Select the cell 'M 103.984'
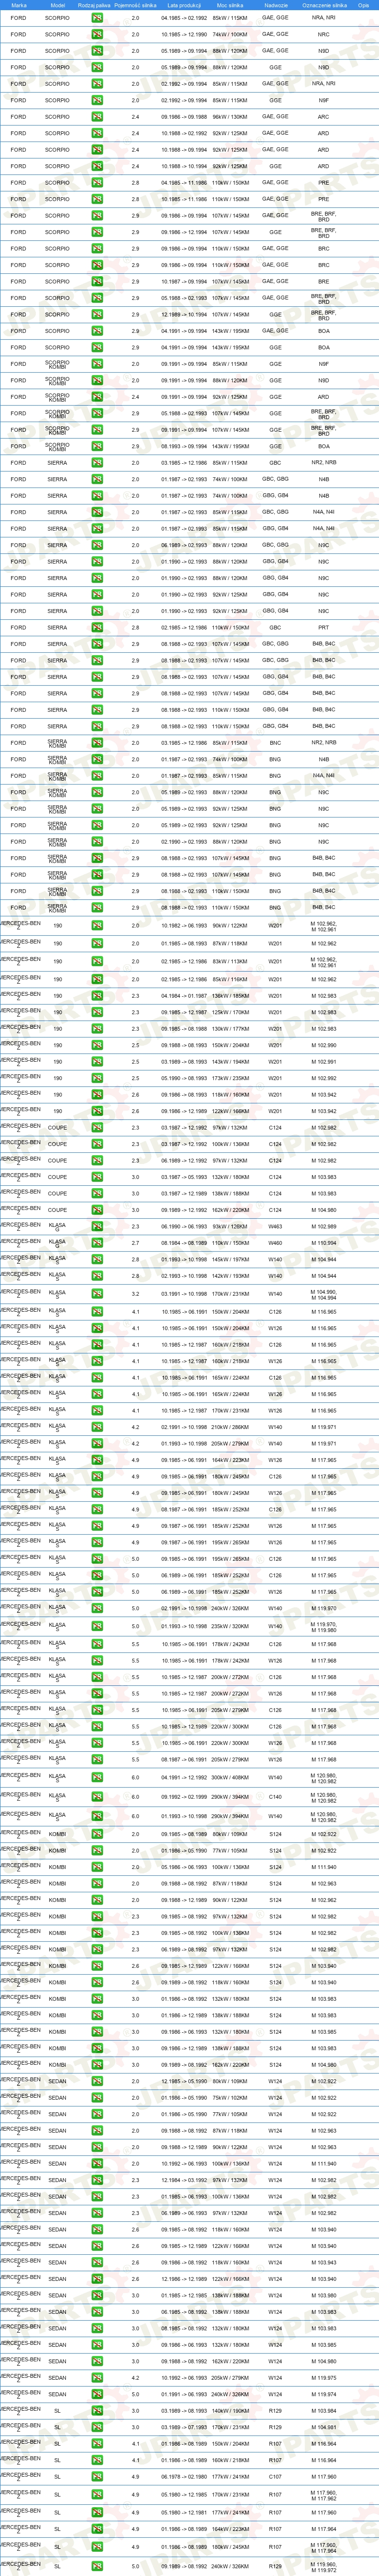 coord(324,2411)
